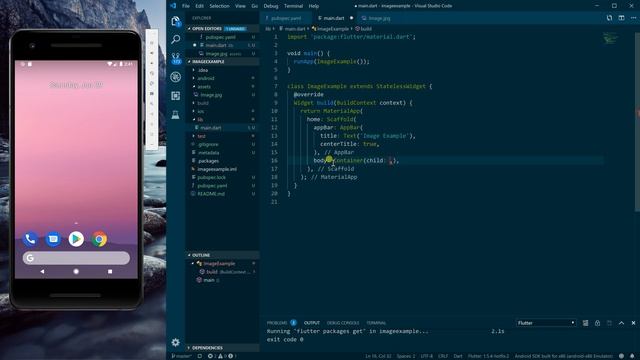Open the Explorer view in activity bar
This screenshot has width=640, height=360.
(x=176, y=21)
